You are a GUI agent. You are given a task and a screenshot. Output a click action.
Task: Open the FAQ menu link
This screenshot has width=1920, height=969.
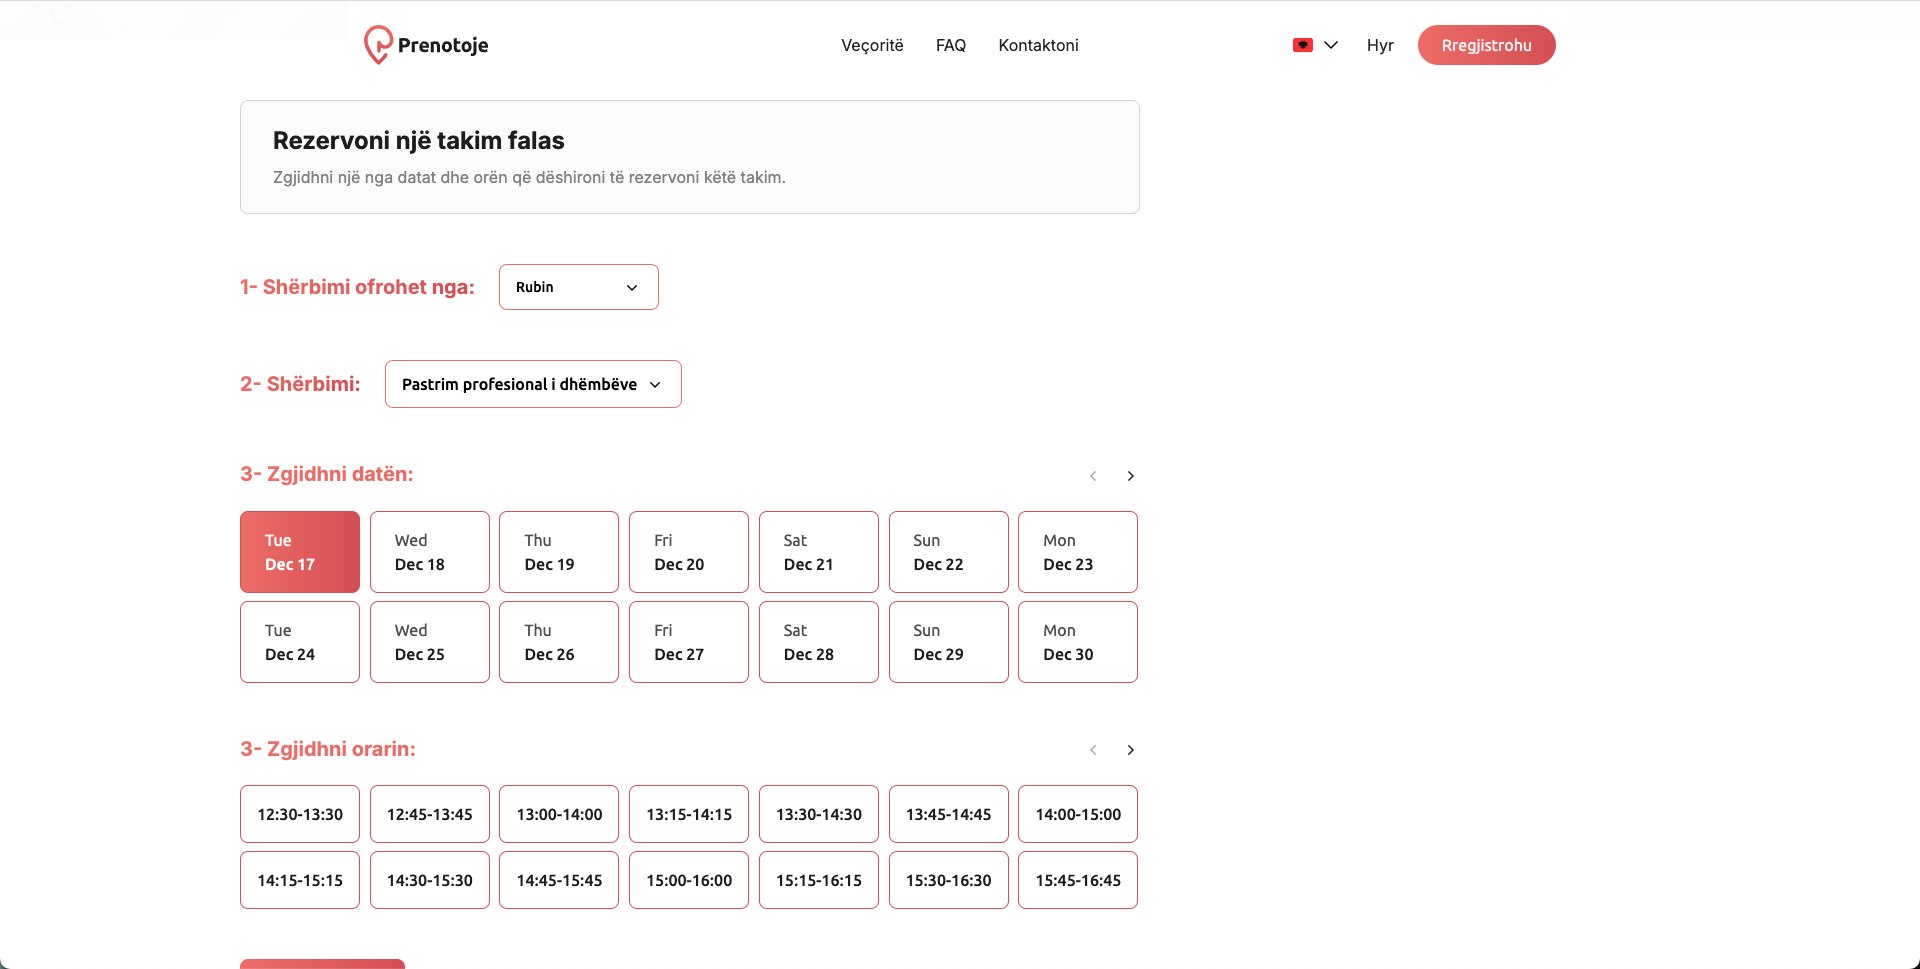pyautogui.click(x=951, y=45)
